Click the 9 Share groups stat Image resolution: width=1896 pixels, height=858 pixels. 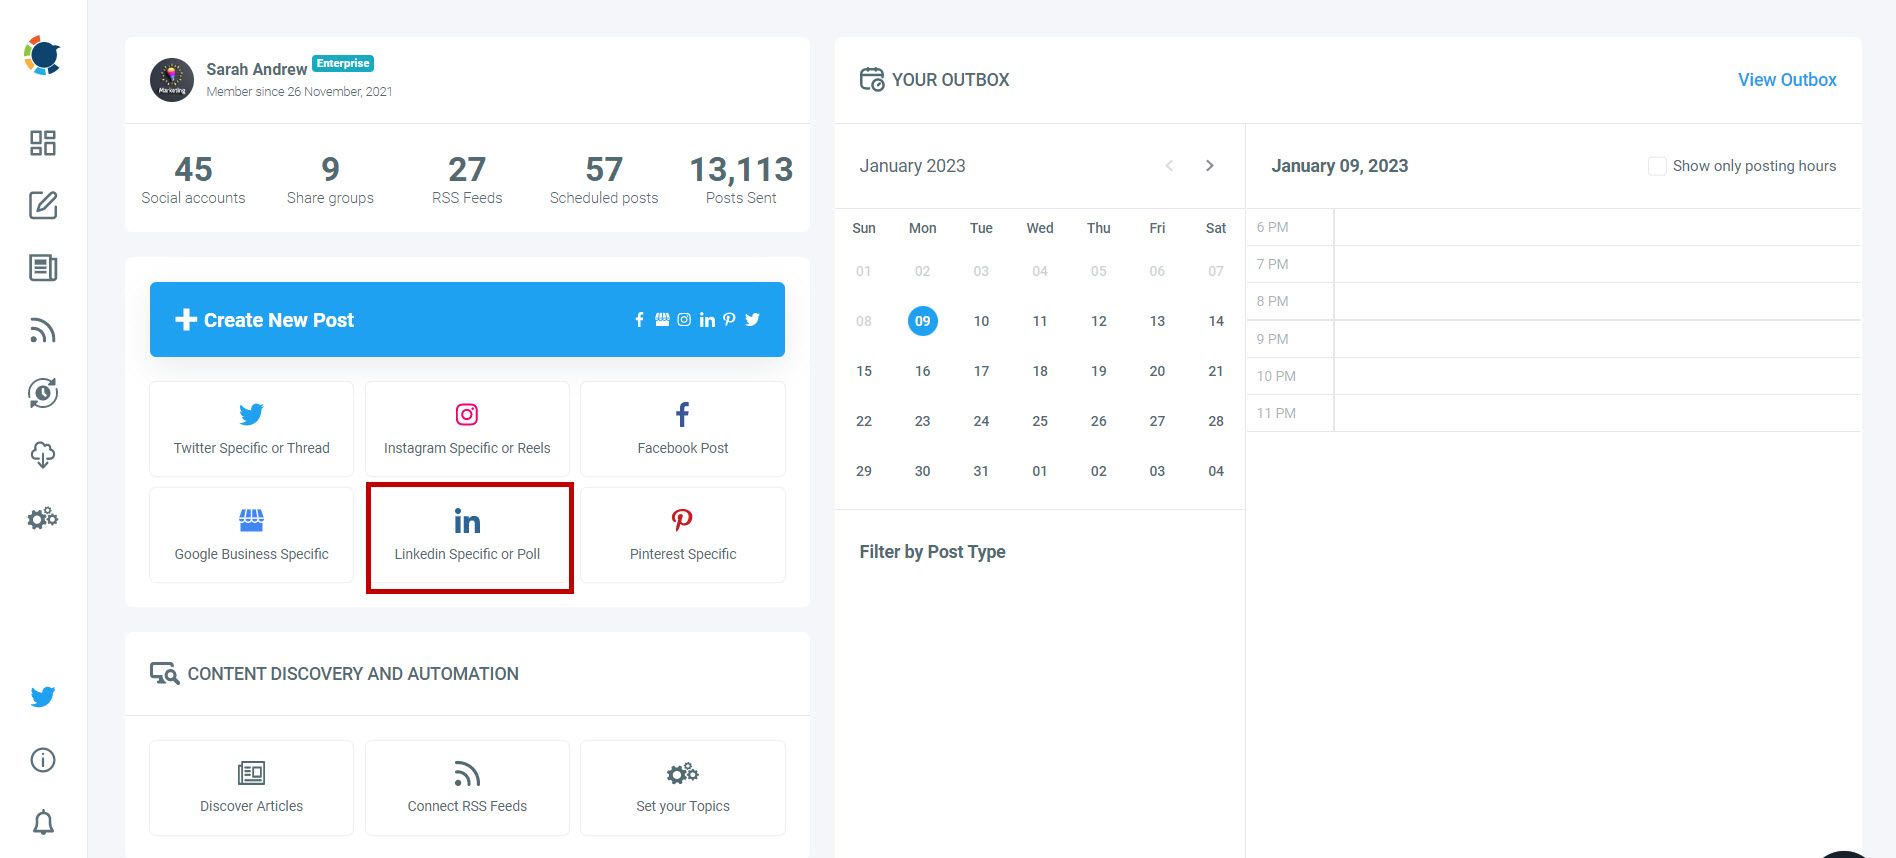click(x=330, y=179)
